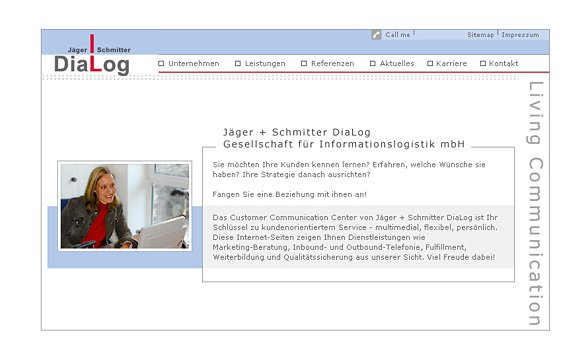Open the Leistungen menu item

(265, 63)
